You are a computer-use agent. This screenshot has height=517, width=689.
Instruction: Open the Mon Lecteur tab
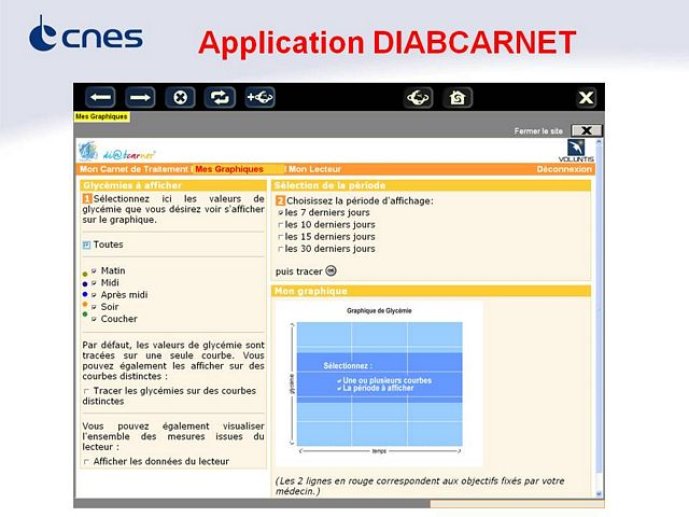(x=315, y=169)
